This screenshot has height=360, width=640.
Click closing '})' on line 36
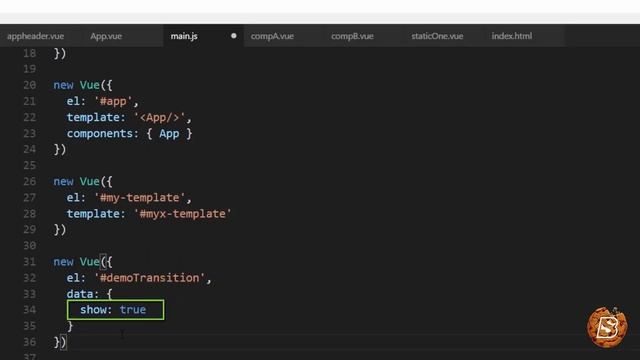pos(60,342)
